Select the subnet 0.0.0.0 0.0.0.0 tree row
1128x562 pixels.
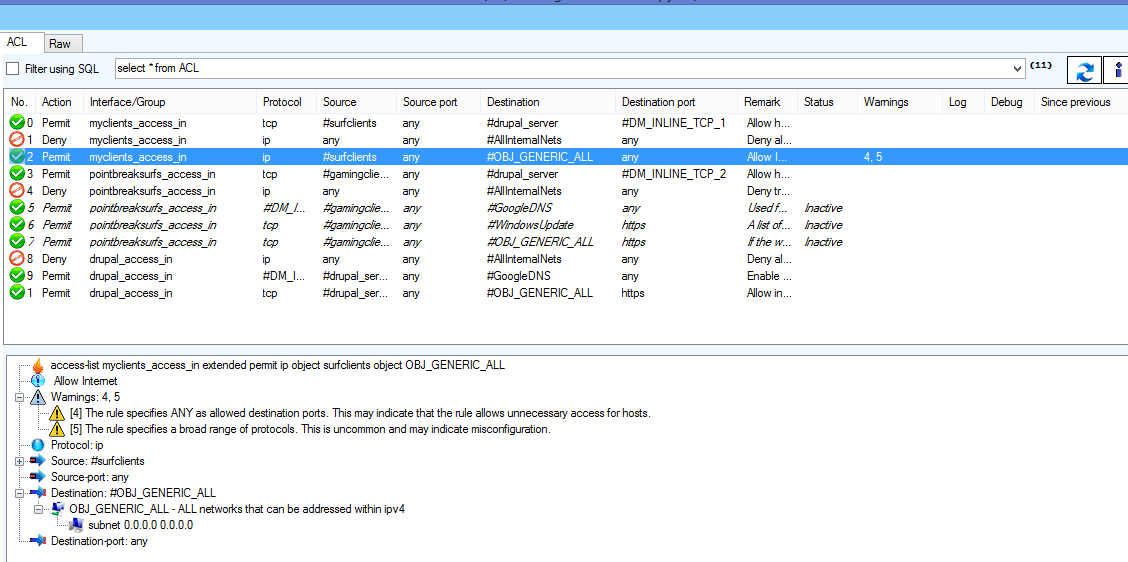click(x=140, y=525)
